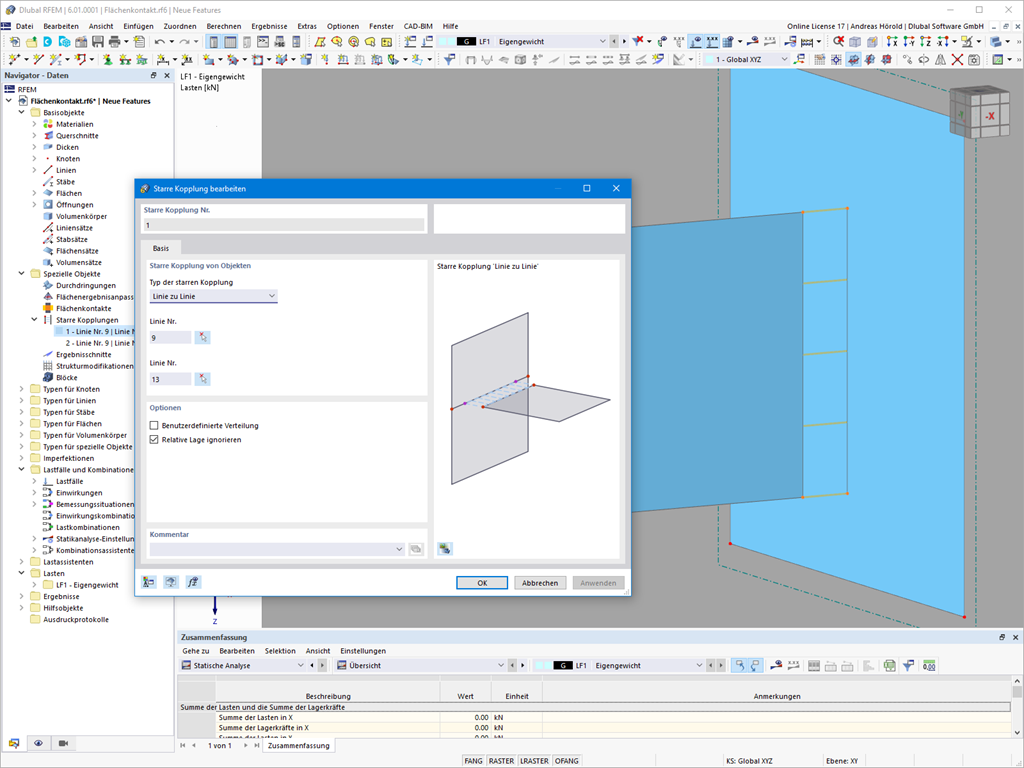Click the new node tool icon
Viewport: 1024px width, 768px height.
[x=14, y=59]
